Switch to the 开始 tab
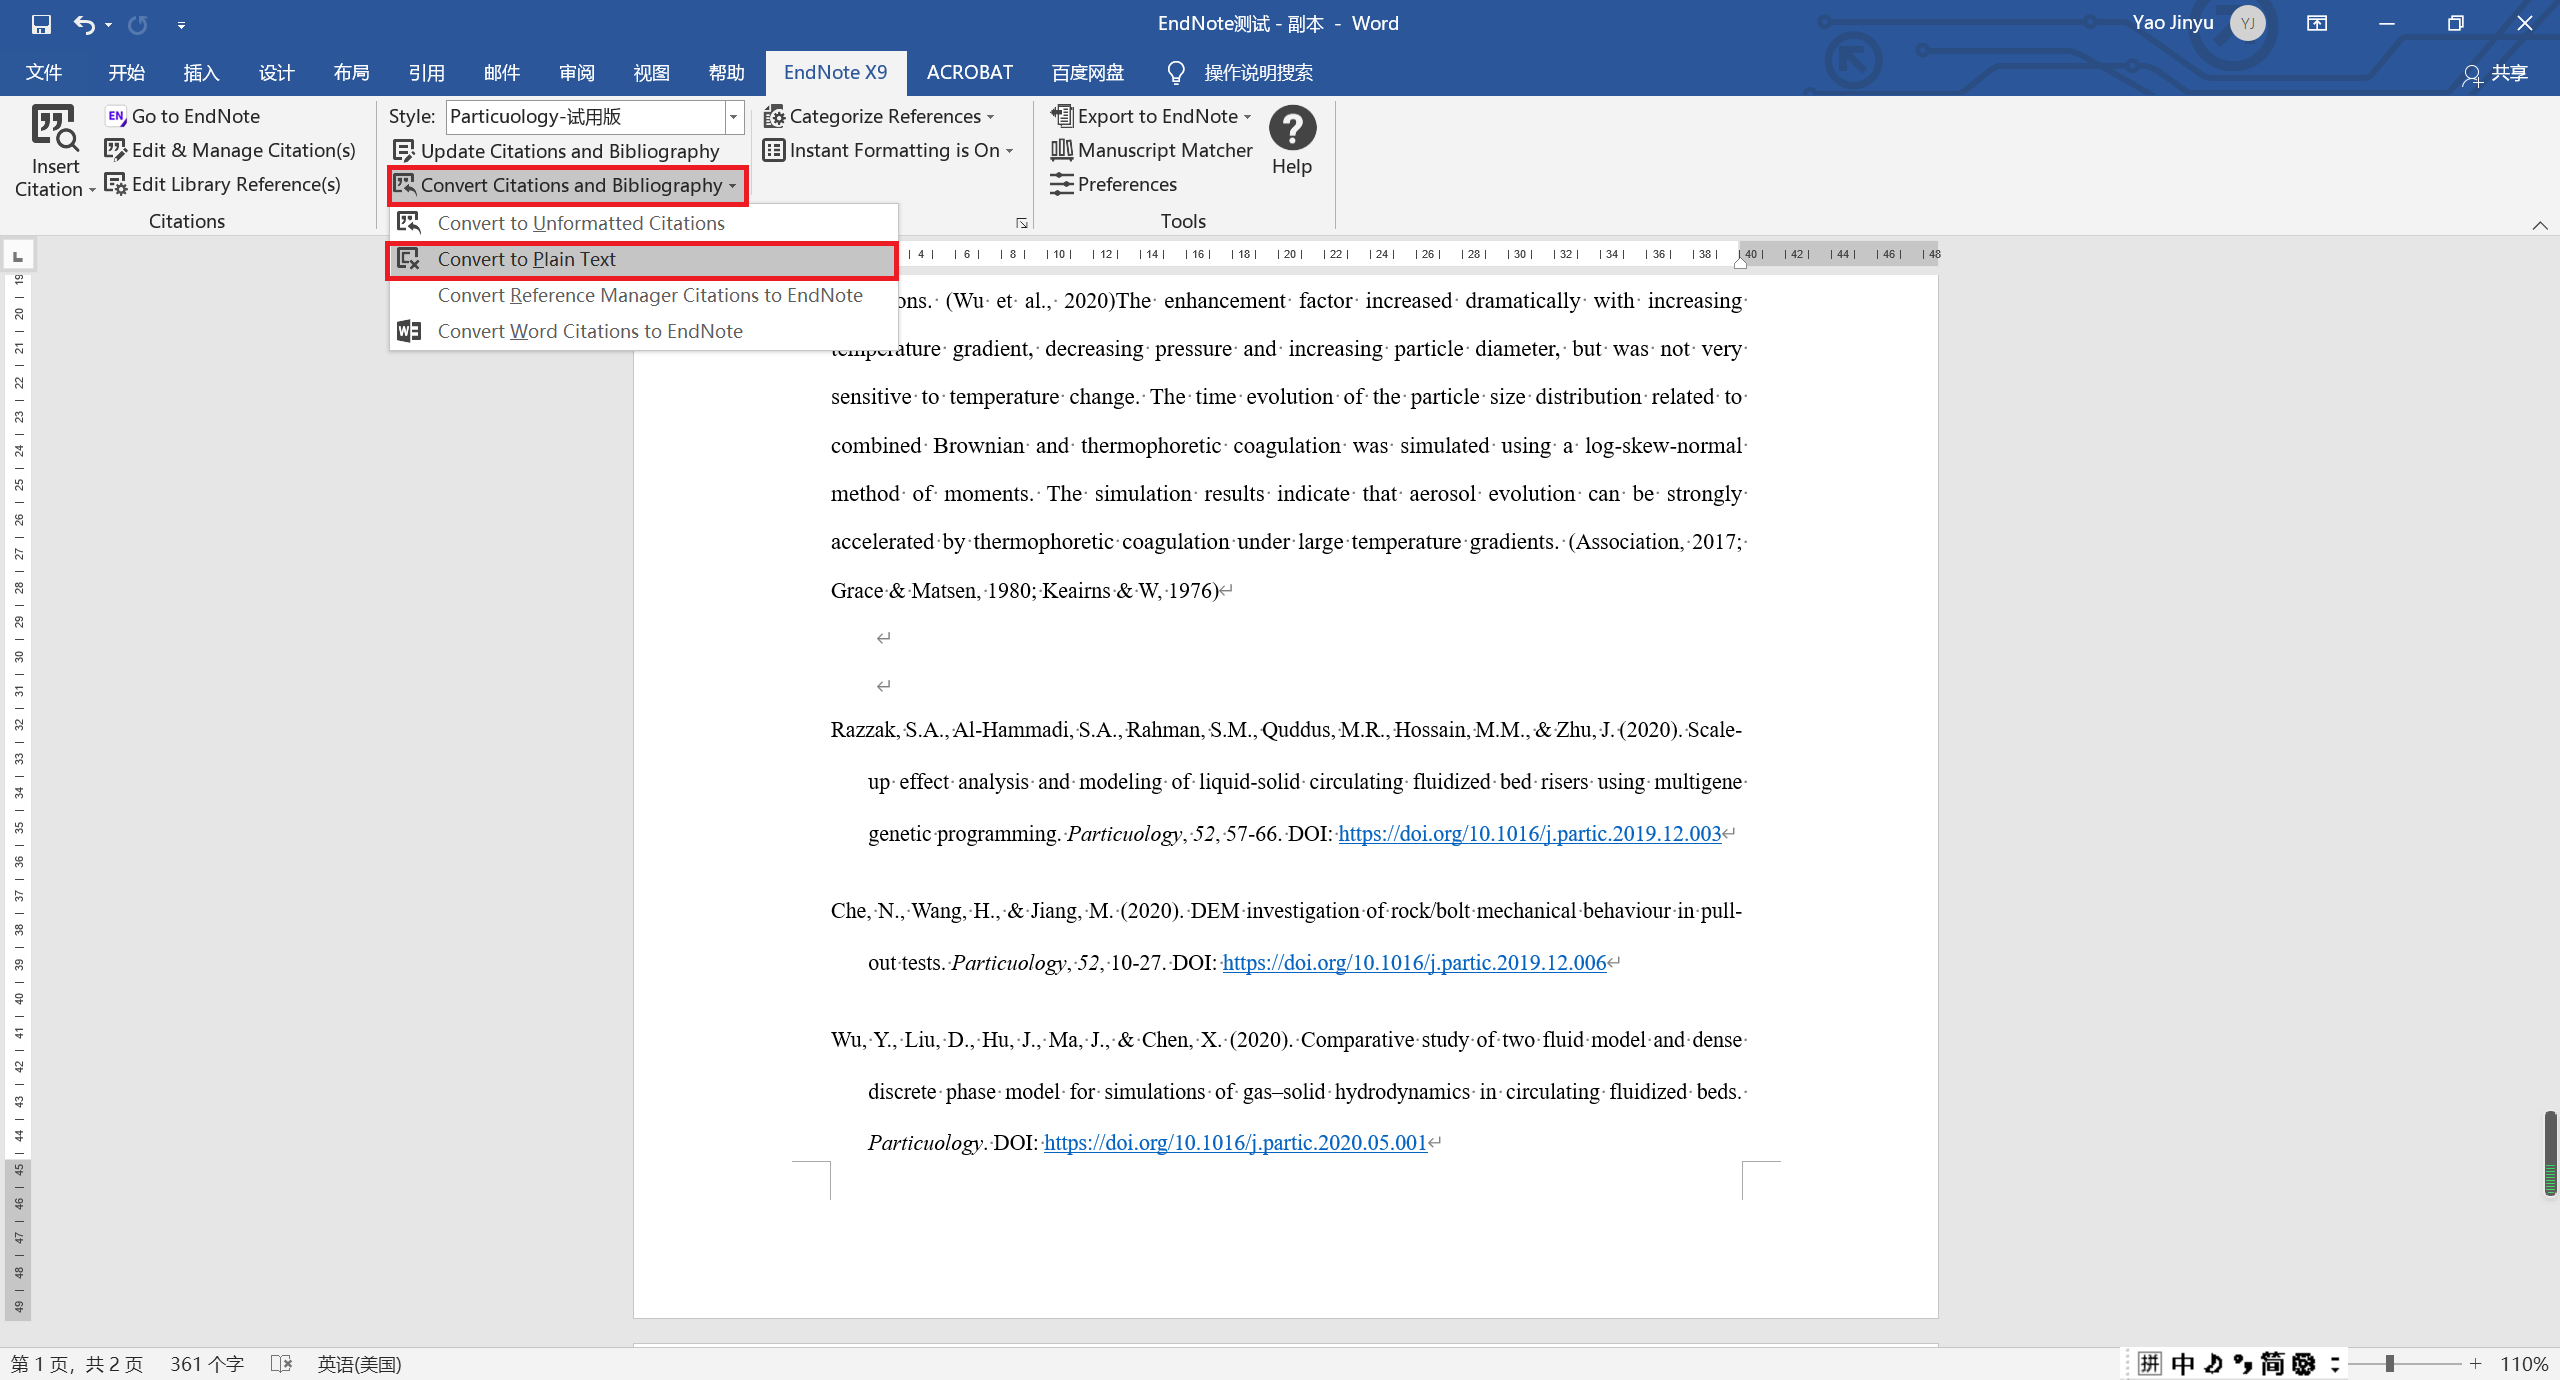Image resolution: width=2560 pixels, height=1380 pixels. tap(126, 73)
